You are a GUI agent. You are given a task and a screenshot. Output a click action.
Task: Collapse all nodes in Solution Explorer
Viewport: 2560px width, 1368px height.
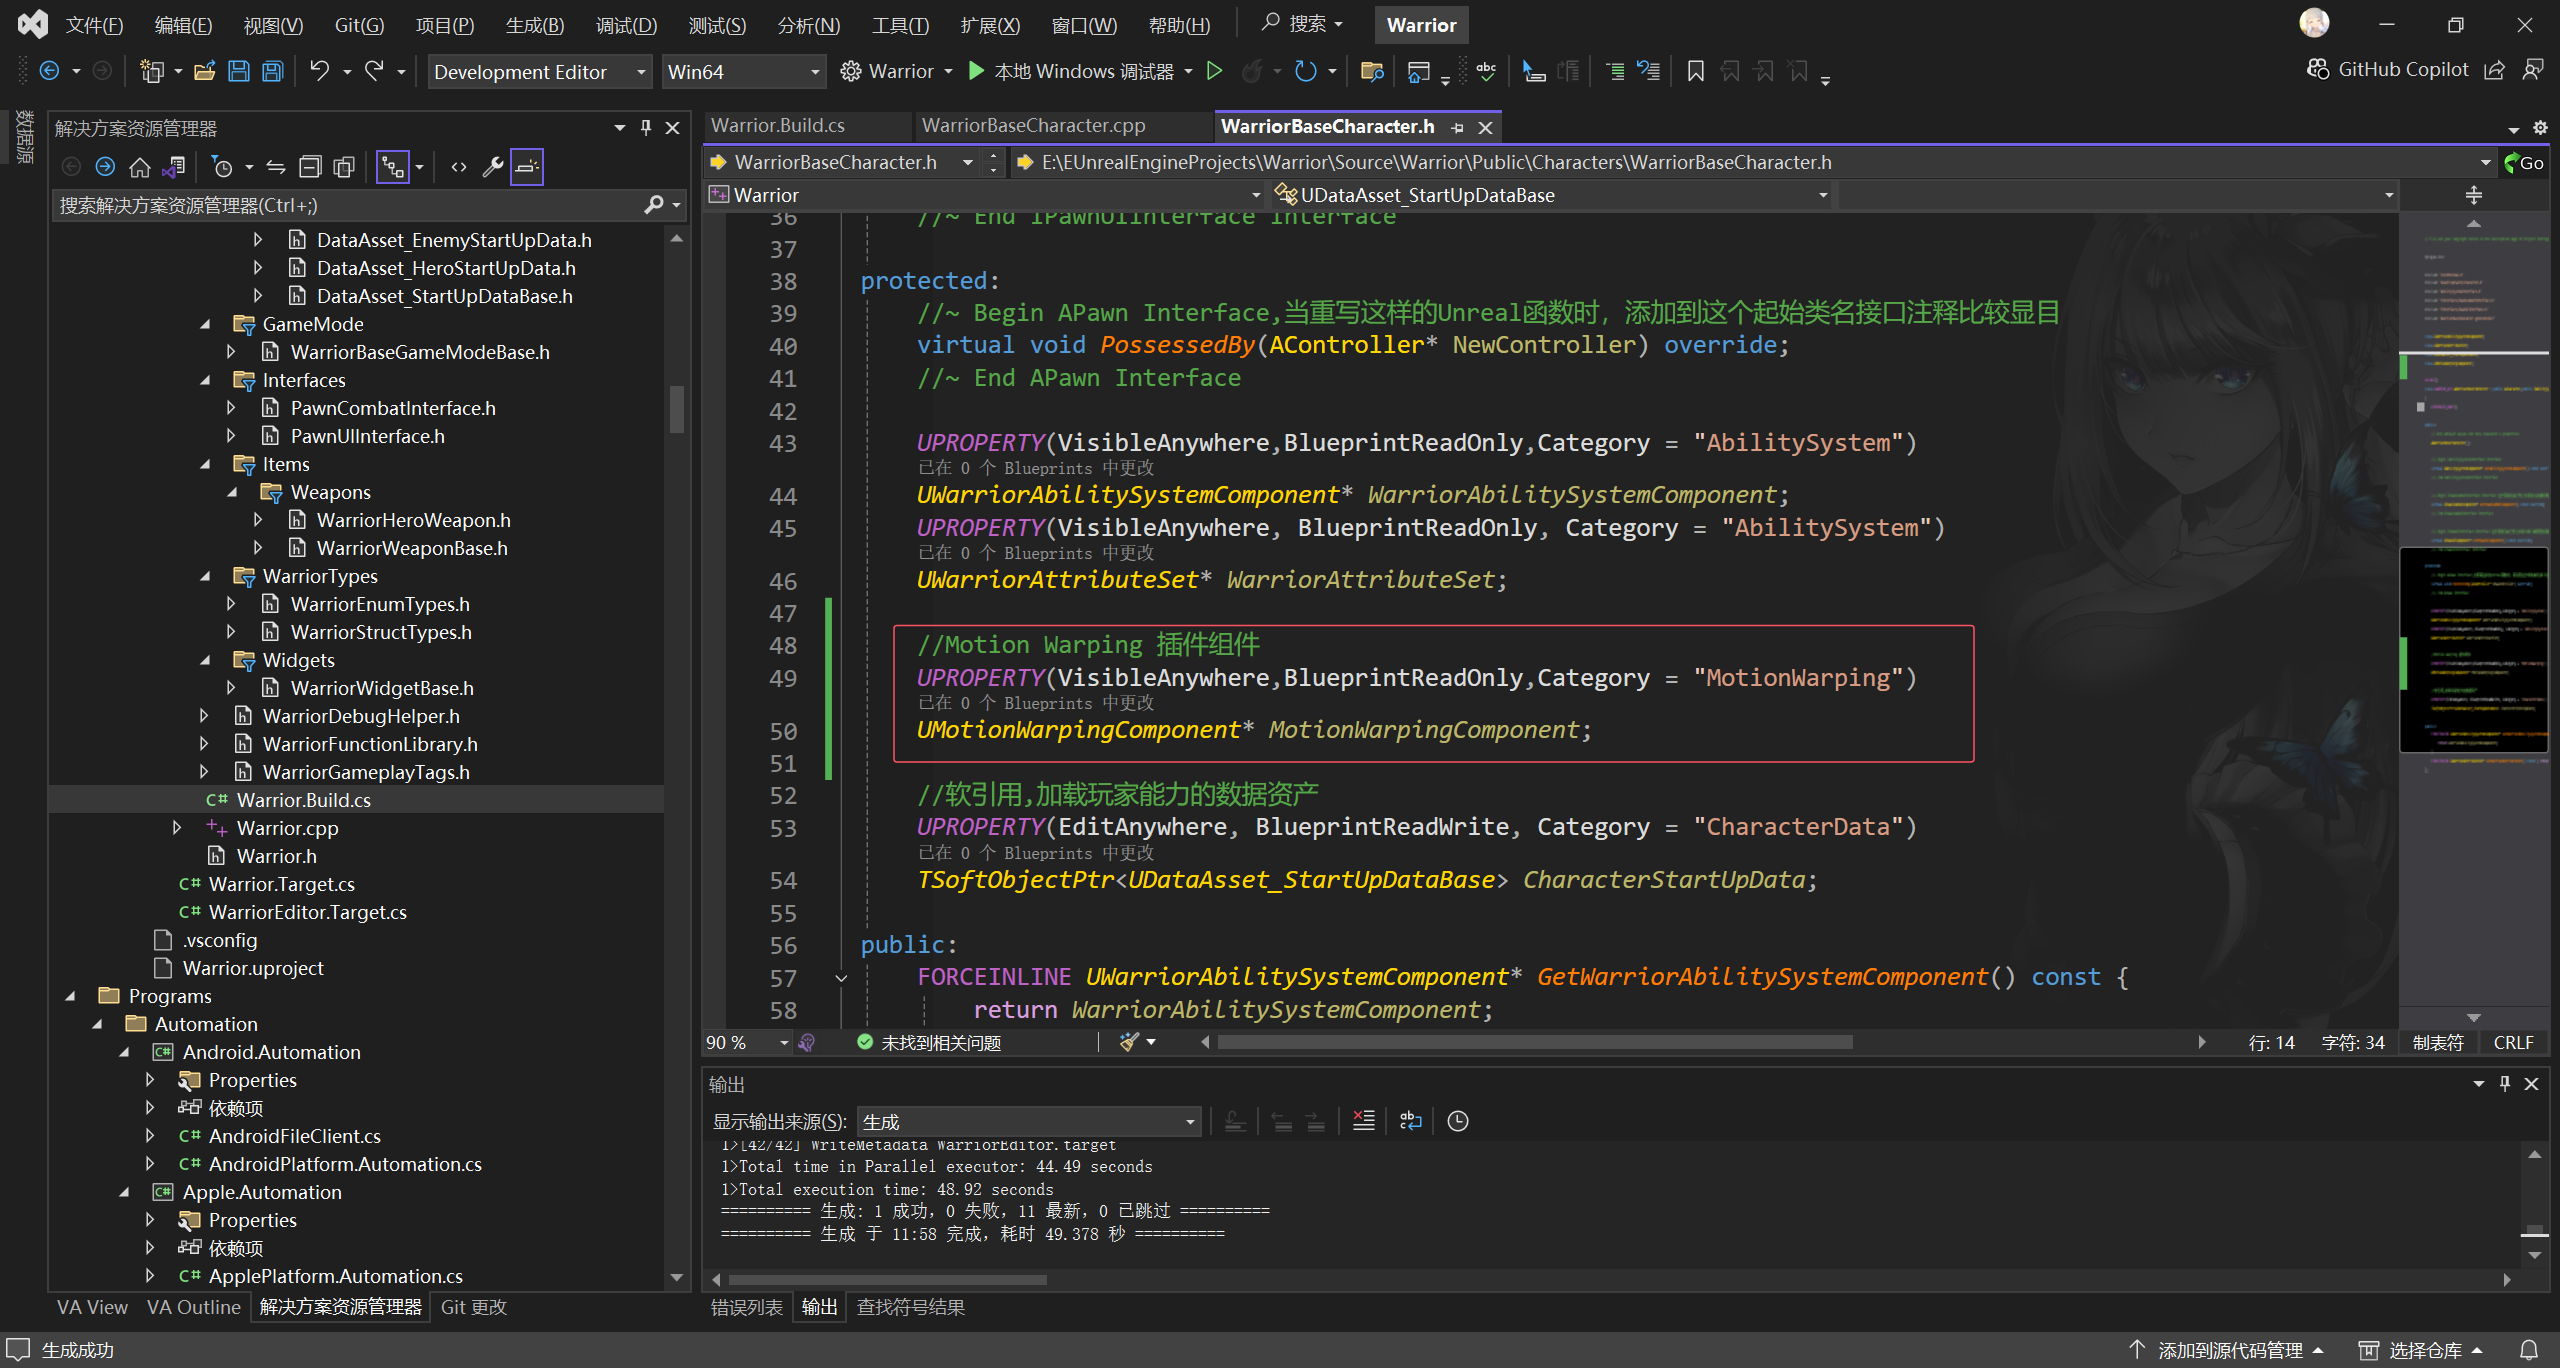pos(311,167)
